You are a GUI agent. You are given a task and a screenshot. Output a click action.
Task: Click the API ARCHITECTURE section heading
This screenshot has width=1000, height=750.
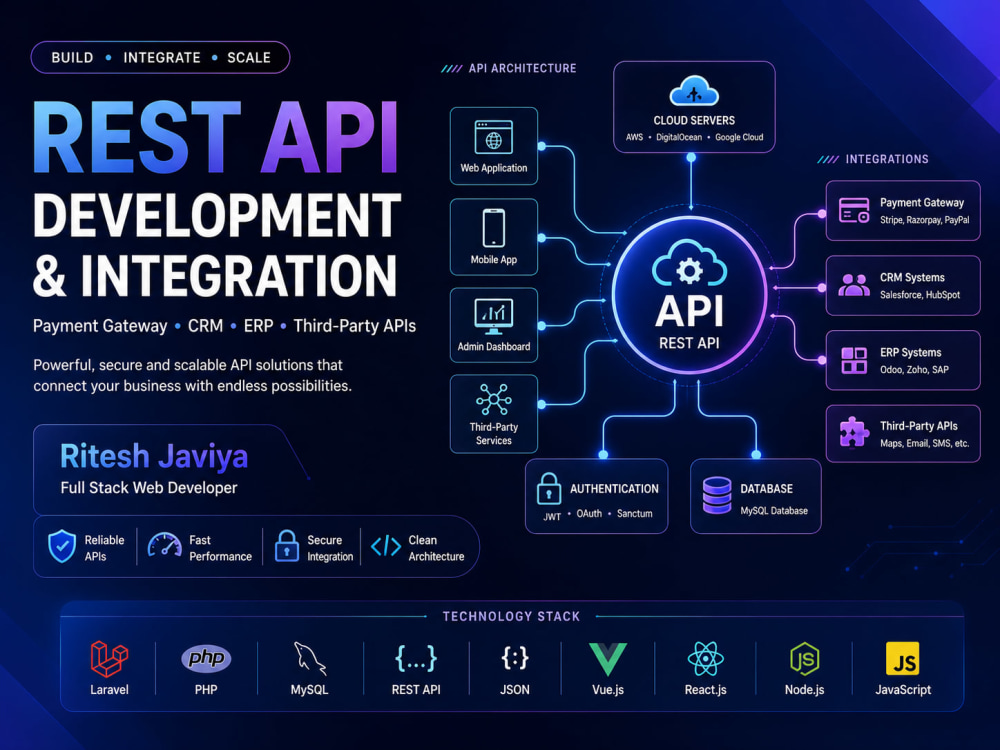[x=522, y=68]
